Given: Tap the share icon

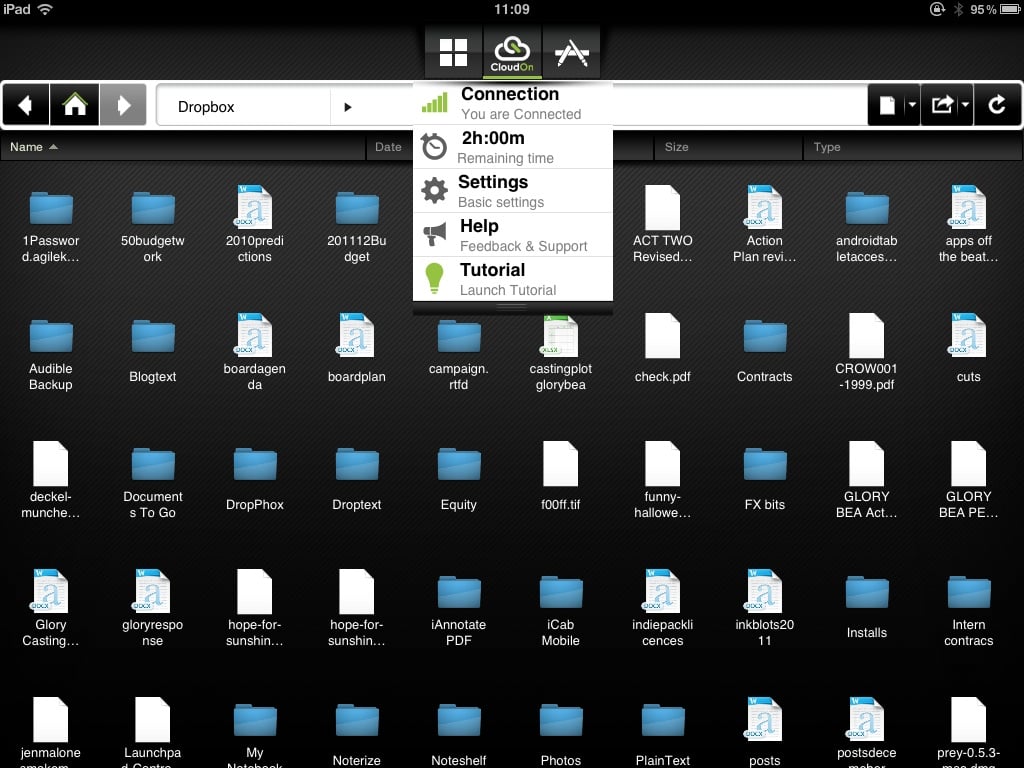Looking at the screenshot, I should [941, 104].
